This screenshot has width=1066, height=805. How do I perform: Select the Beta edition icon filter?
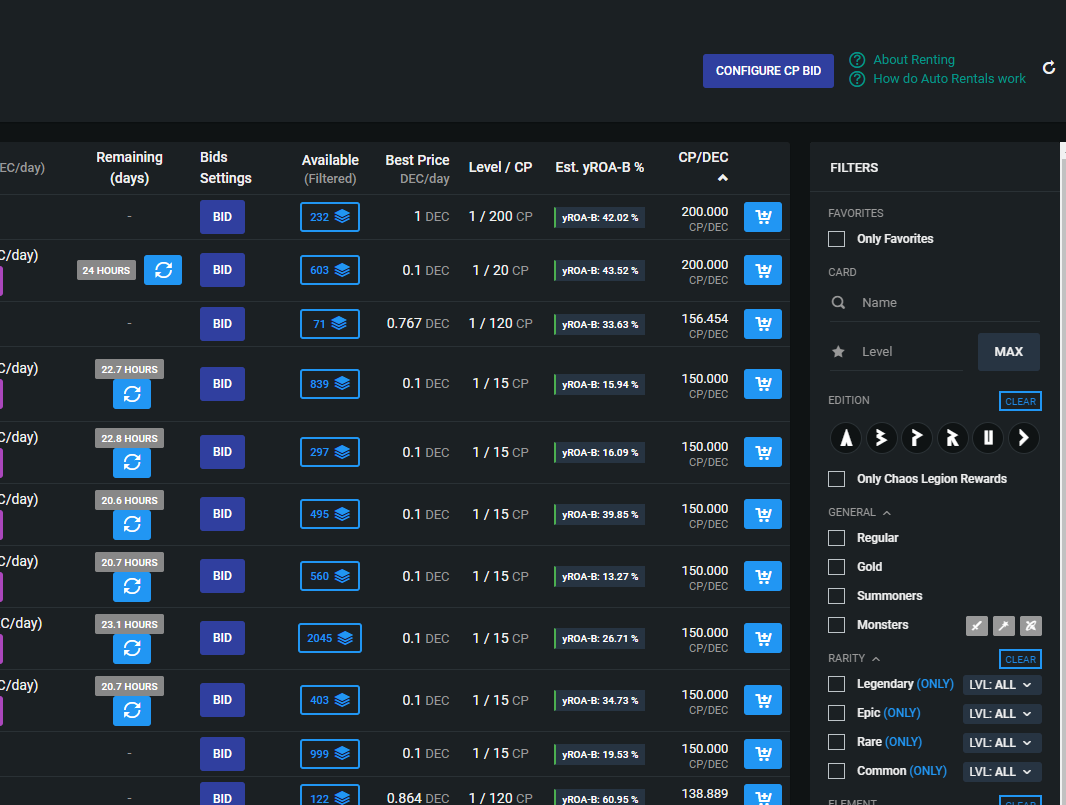point(882,437)
